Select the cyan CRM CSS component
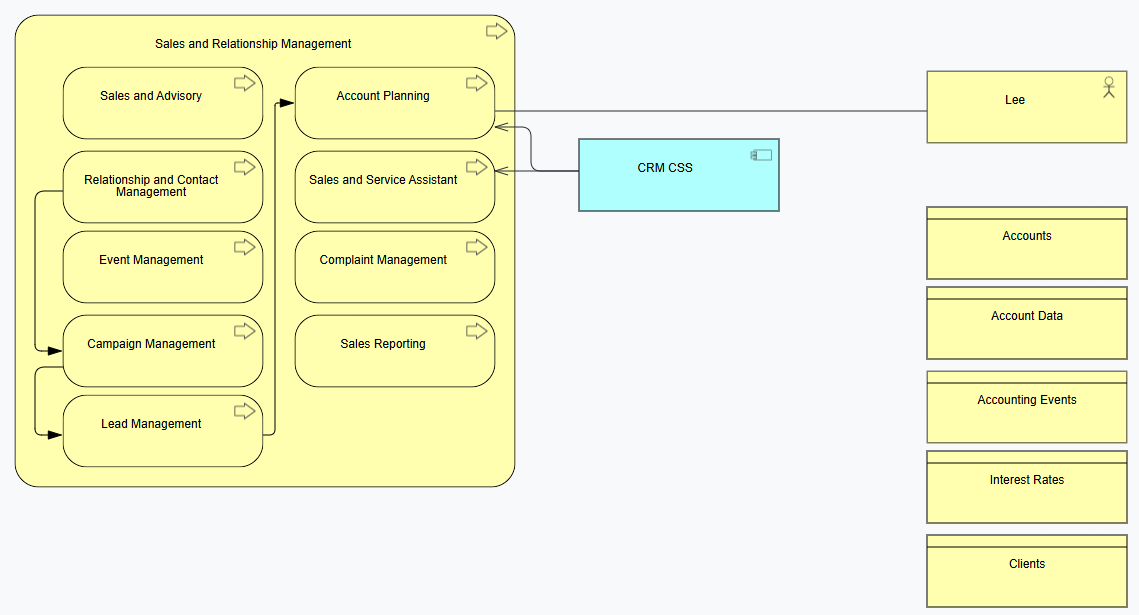Screen dimensions: 1139x615 click(678, 175)
